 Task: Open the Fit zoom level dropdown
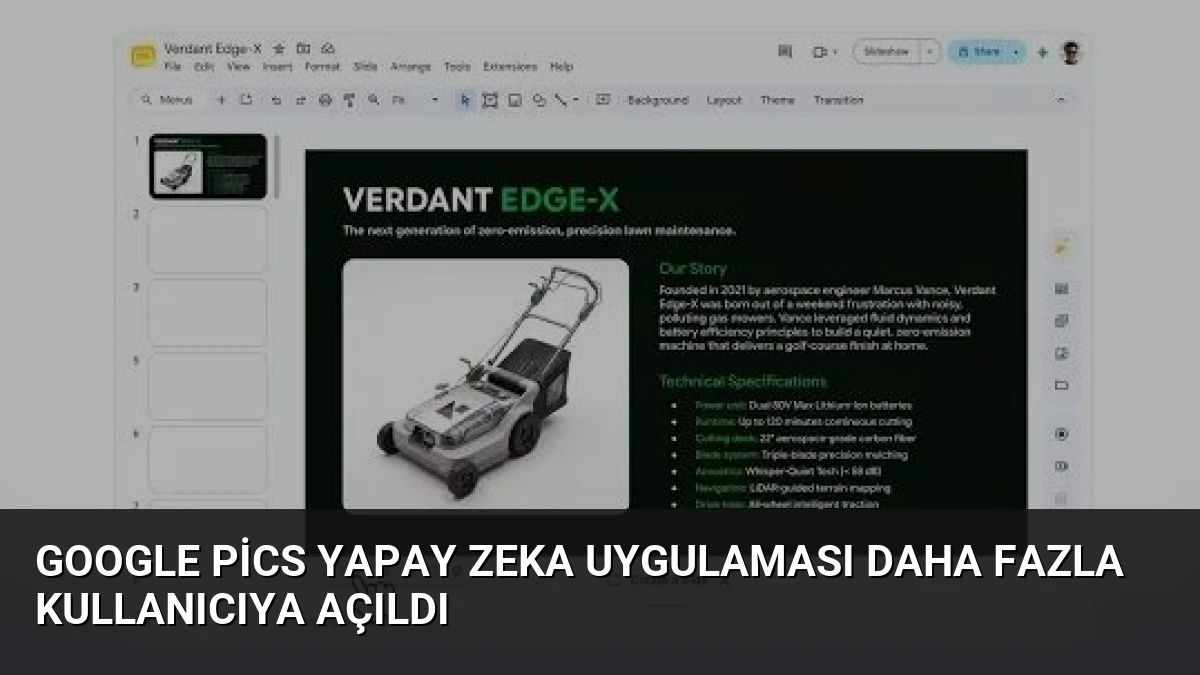pos(415,100)
